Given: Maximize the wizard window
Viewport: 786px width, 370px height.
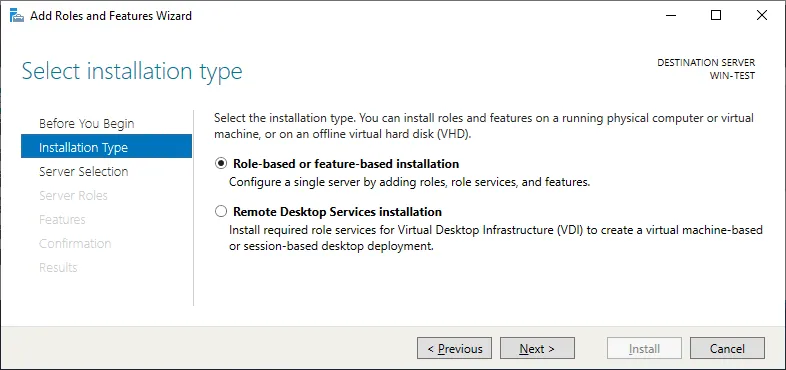Looking at the screenshot, I should [x=716, y=16].
